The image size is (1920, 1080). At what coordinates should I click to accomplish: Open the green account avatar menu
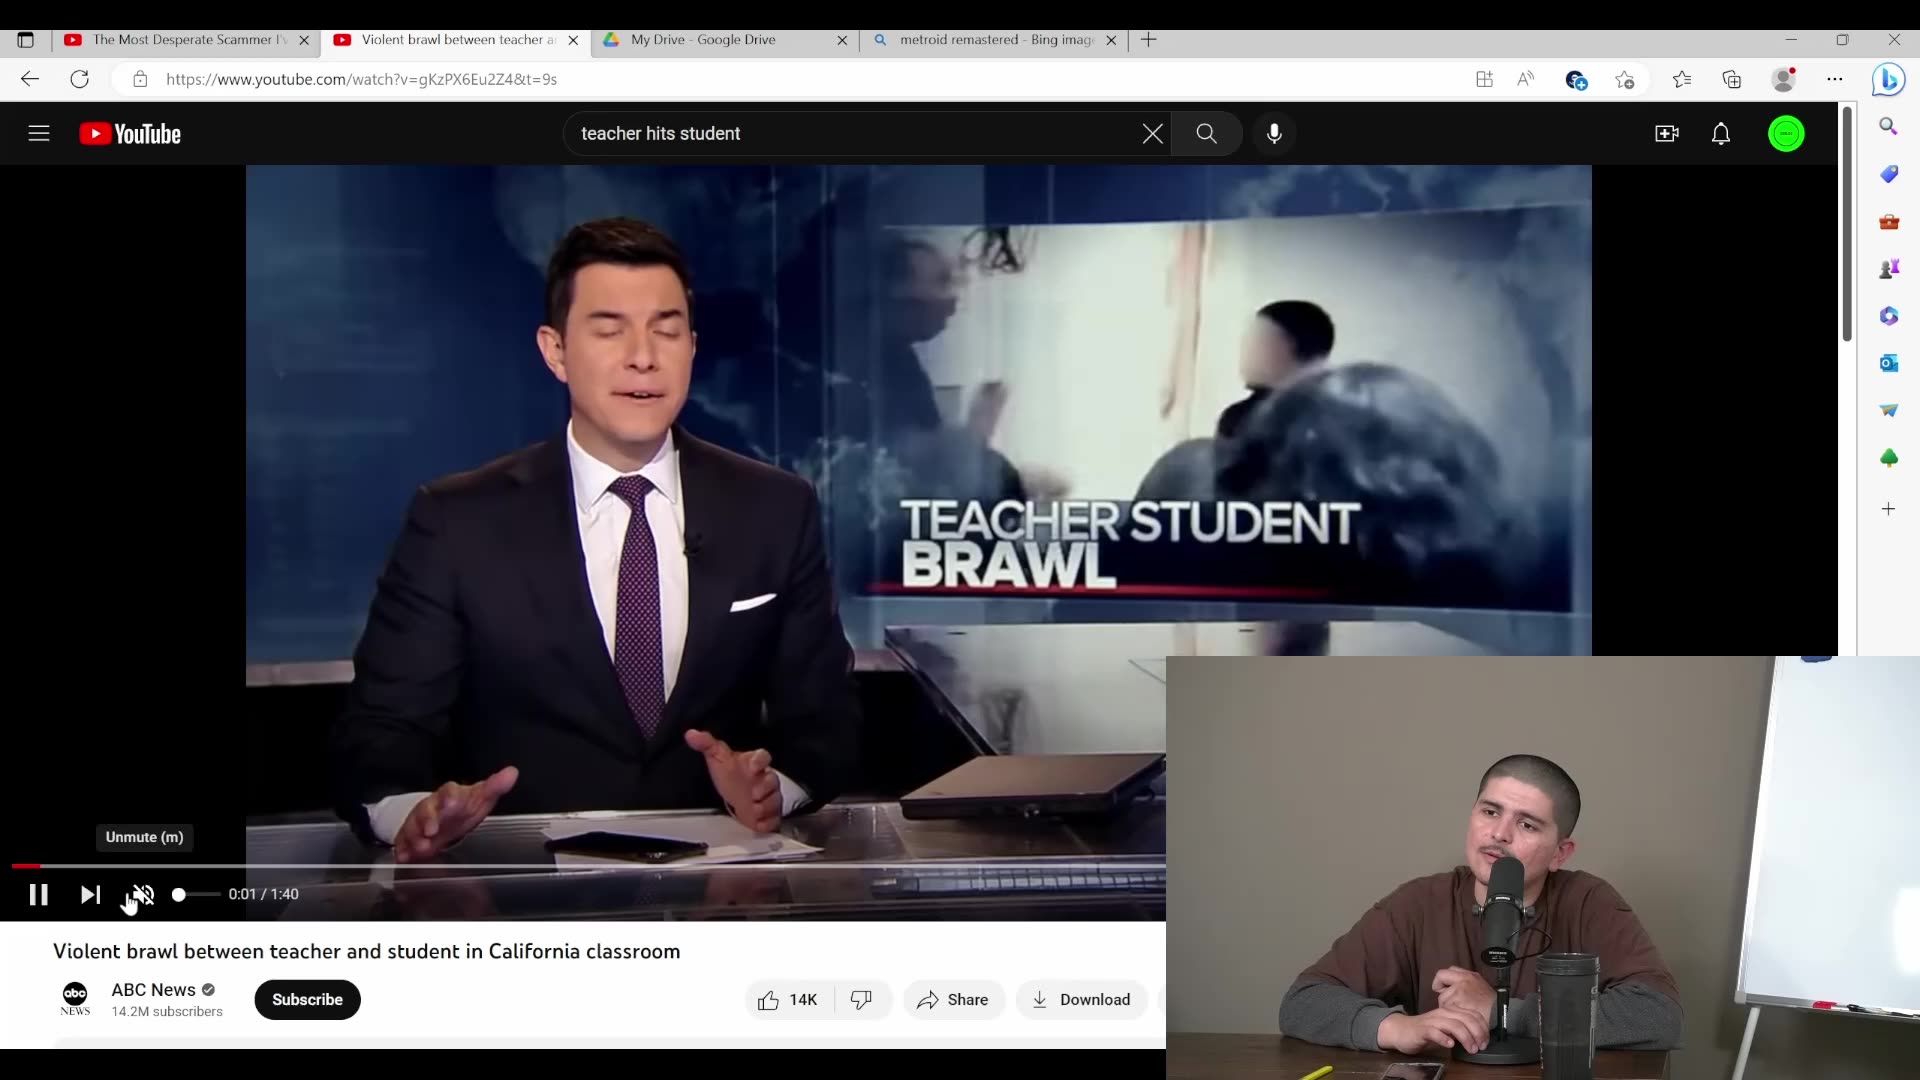click(x=1786, y=134)
